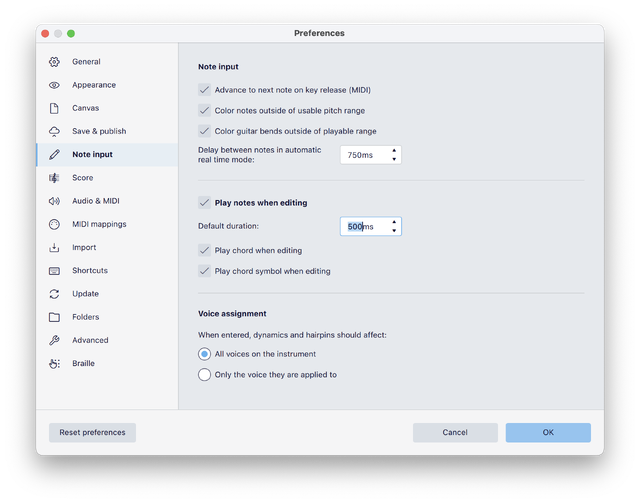640x503 pixels.
Task: Click the Import download icon
Action: click(x=54, y=247)
